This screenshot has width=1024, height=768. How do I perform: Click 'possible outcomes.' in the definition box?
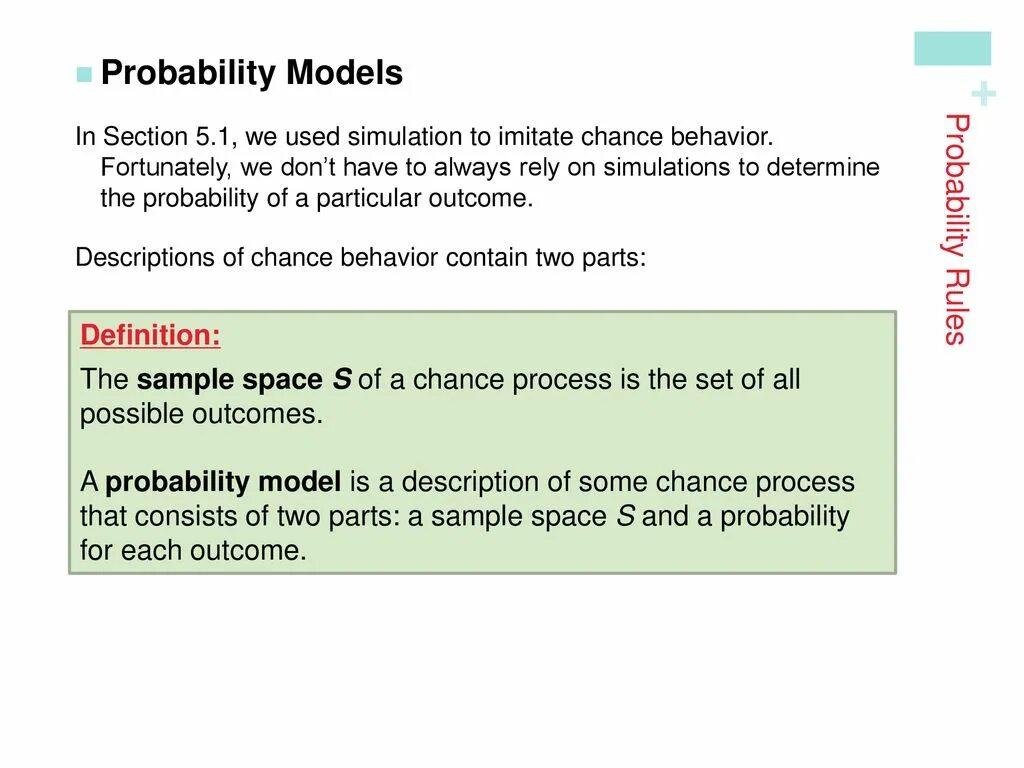click(x=202, y=415)
